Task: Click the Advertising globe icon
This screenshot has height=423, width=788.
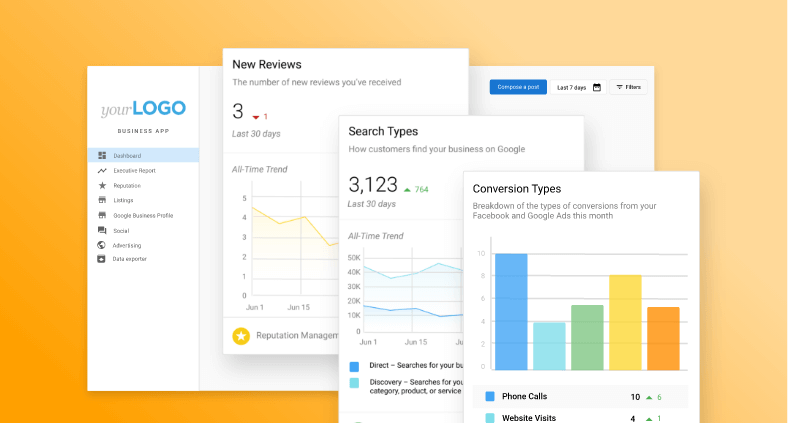Action: pyautogui.click(x=102, y=245)
